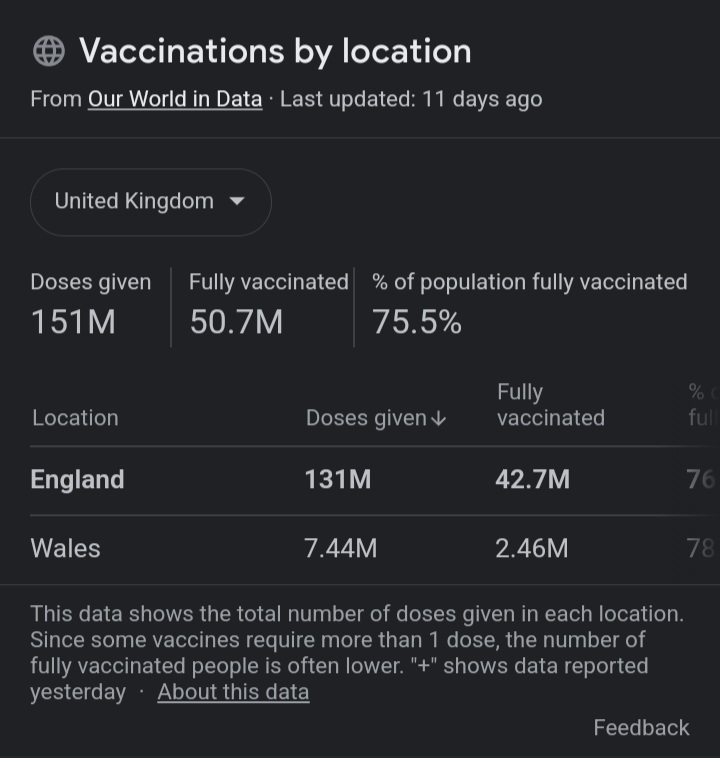720x758 pixels.
Task: Click the dropdown caret beside United Kingdom
Action: [237, 201]
